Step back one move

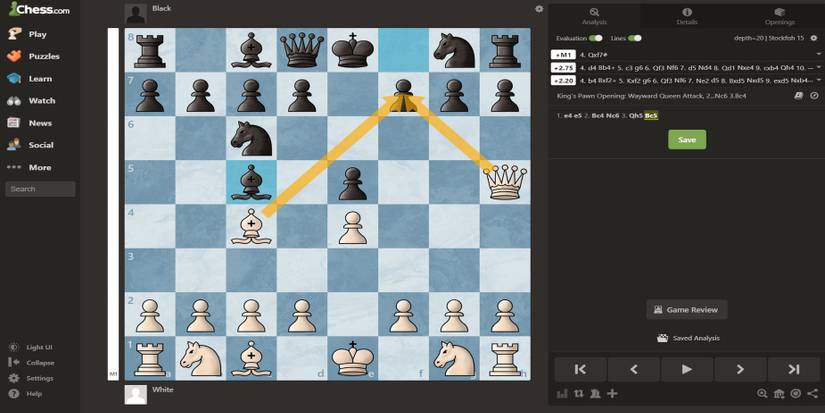[x=633, y=370]
